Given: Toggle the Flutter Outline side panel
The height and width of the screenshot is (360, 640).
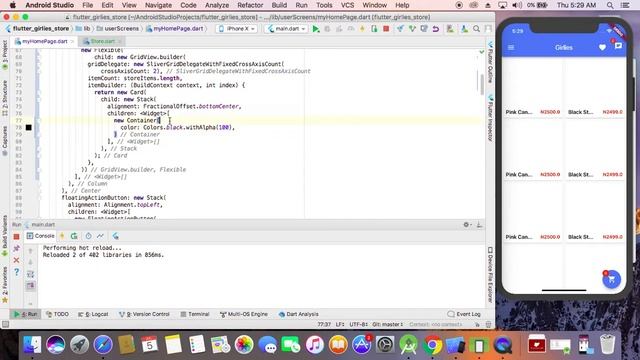Looking at the screenshot, I should 490,62.
